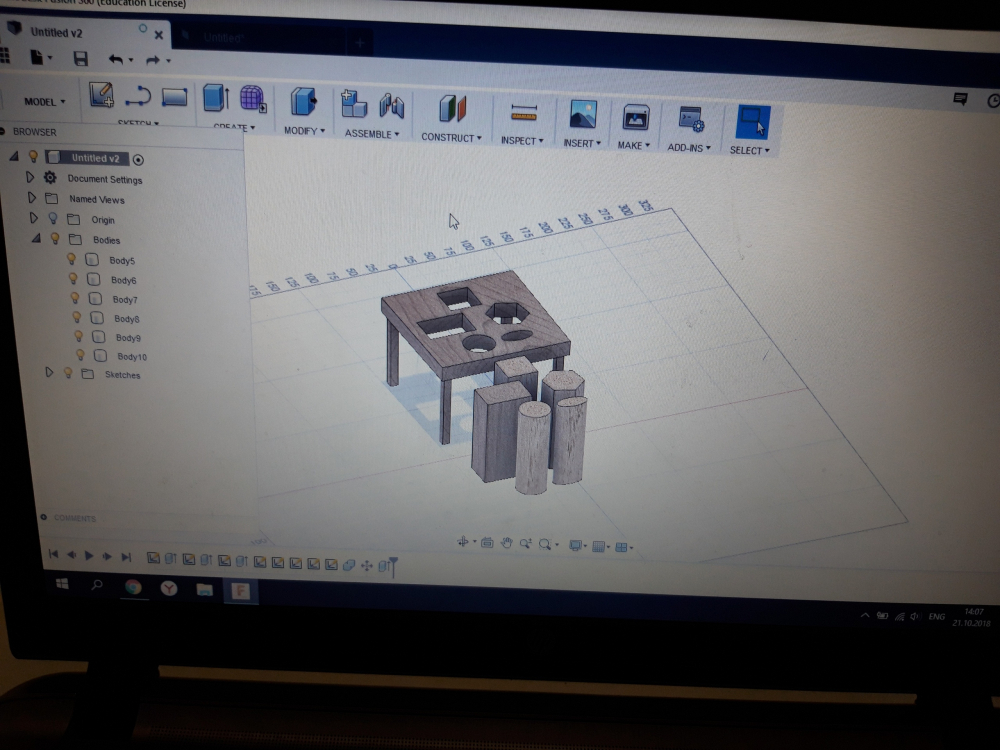Click the Display Settings monitor icon

[x=575, y=545]
